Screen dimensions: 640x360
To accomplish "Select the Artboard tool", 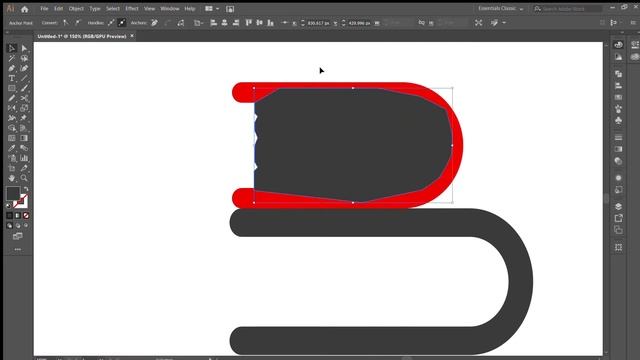I will pos(11,168).
